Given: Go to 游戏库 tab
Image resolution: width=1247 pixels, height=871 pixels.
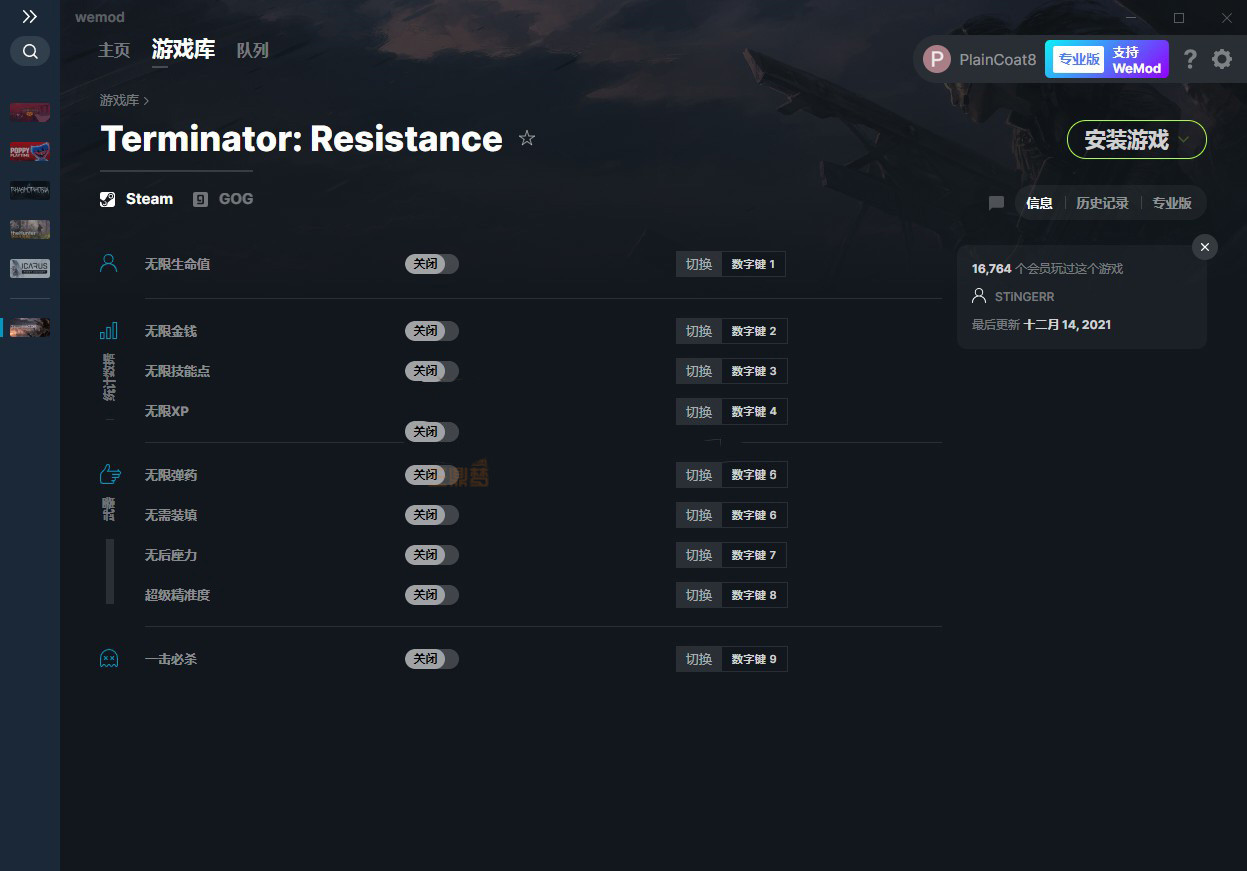Looking at the screenshot, I should click(183, 50).
